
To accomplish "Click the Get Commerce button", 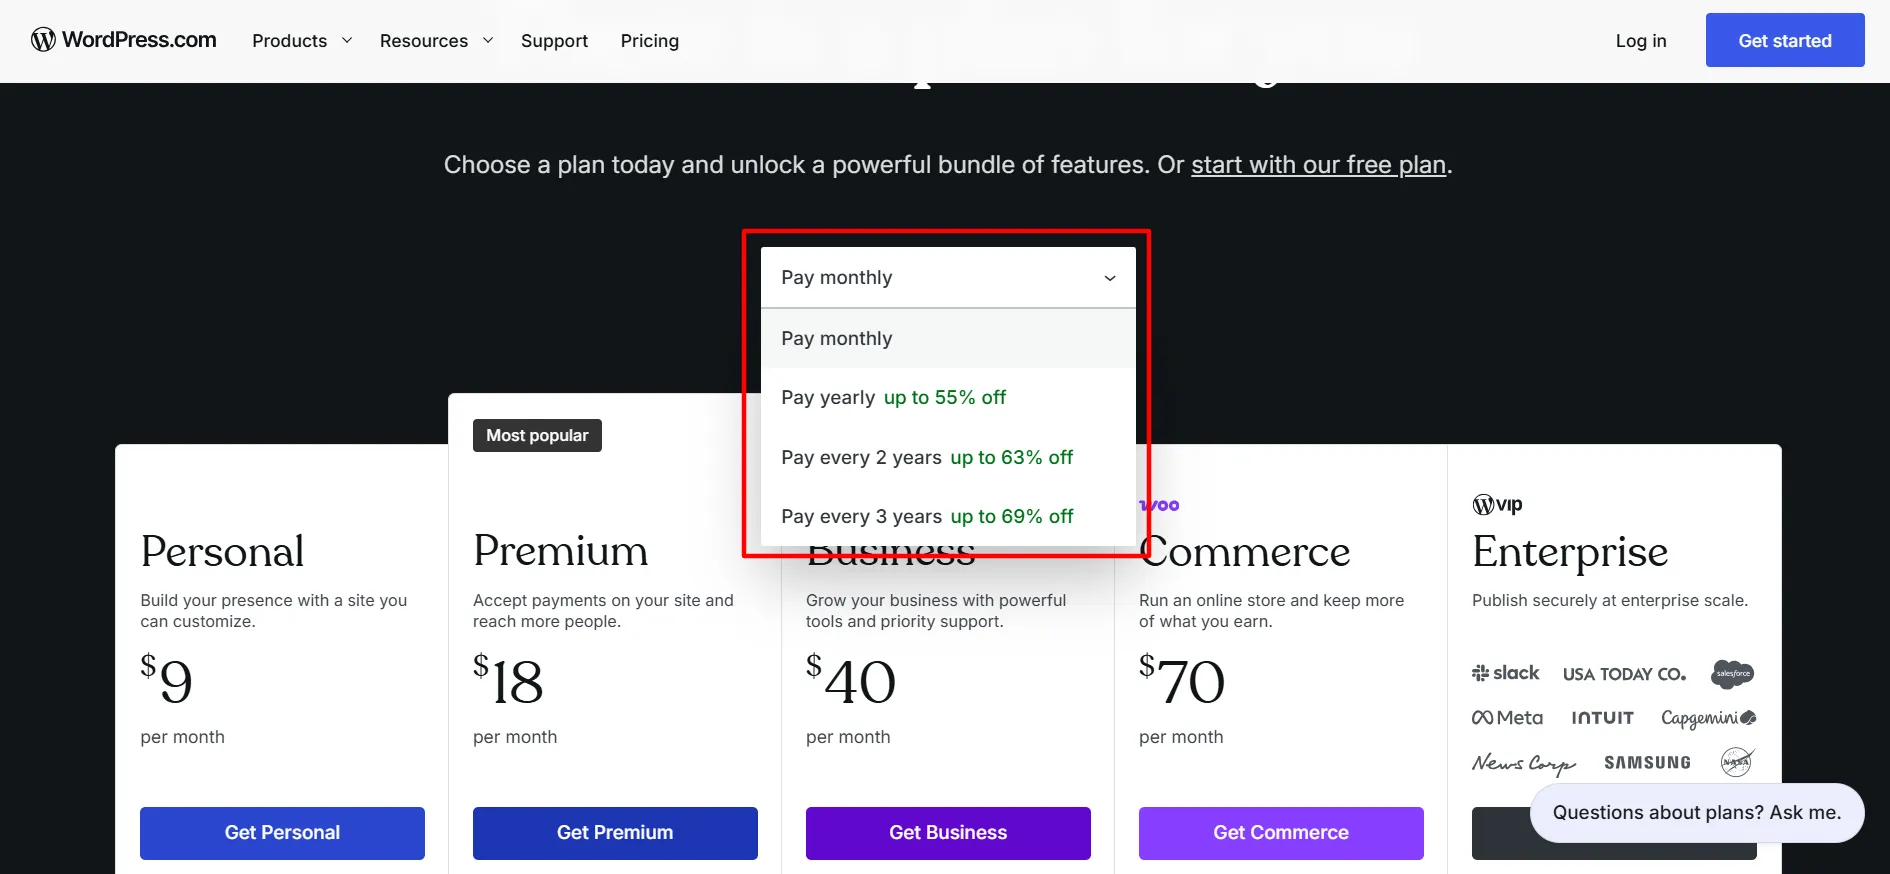I will (x=1281, y=833).
